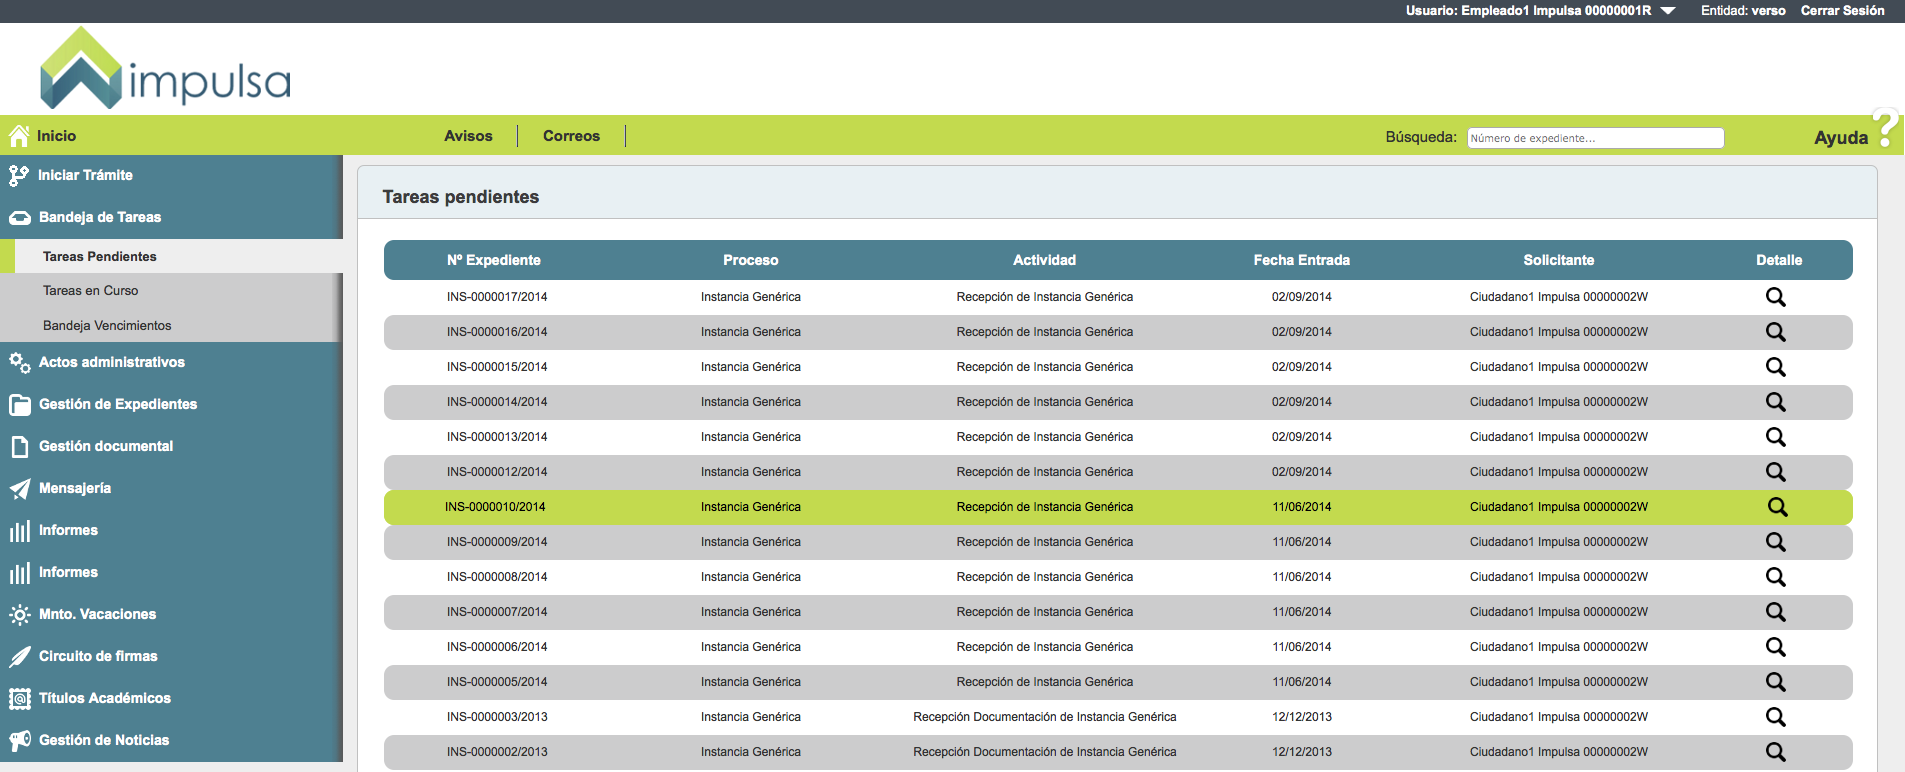The height and width of the screenshot is (772, 1905).
Task: Click the Gestión documental page icon
Action: coord(19,447)
